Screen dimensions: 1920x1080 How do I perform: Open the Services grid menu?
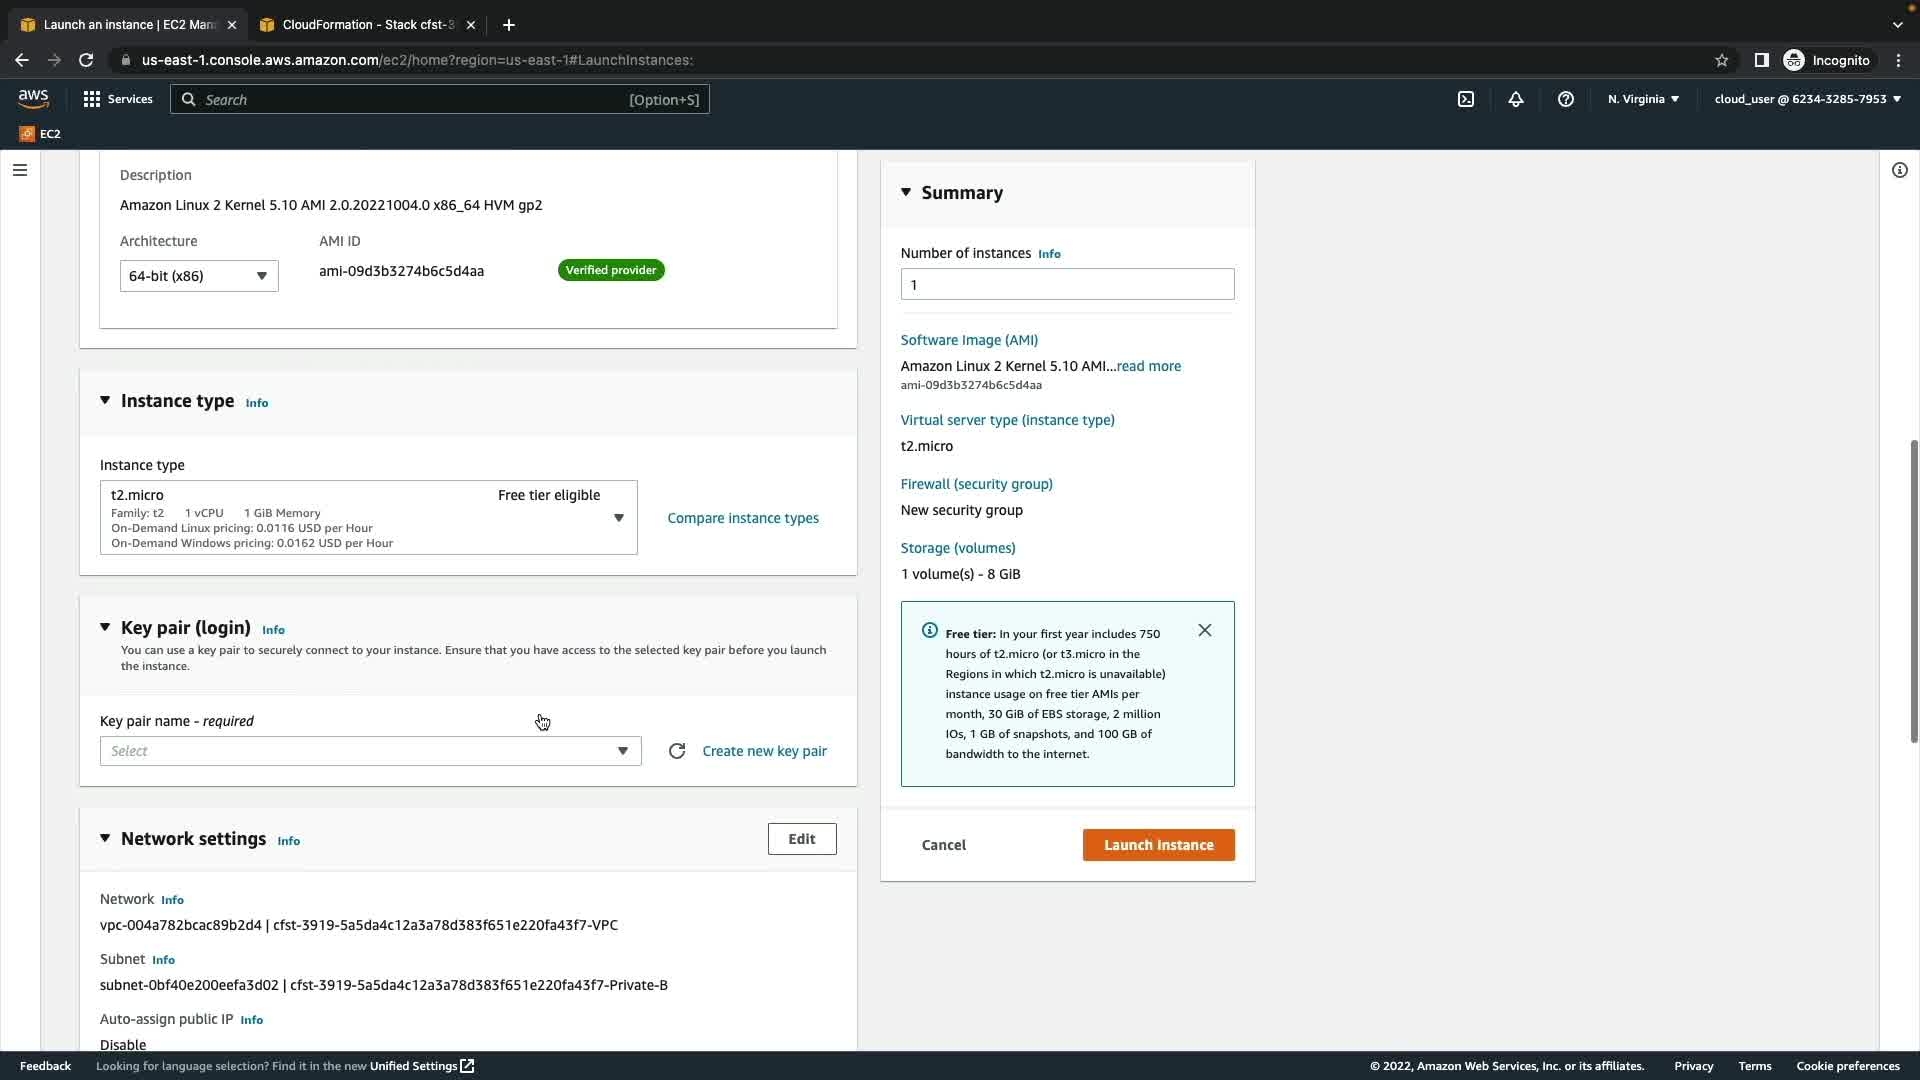pos(118,99)
